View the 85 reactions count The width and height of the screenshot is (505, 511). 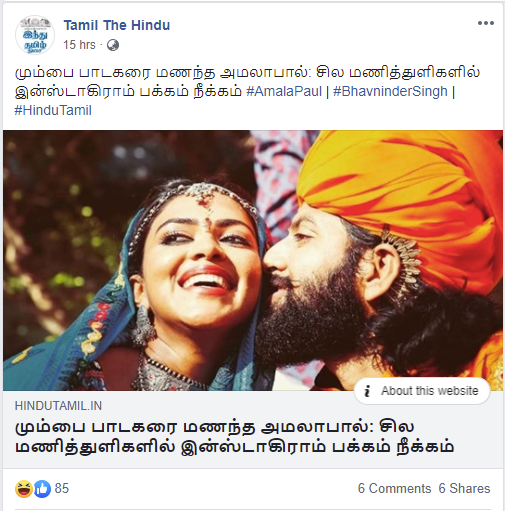(x=62, y=489)
